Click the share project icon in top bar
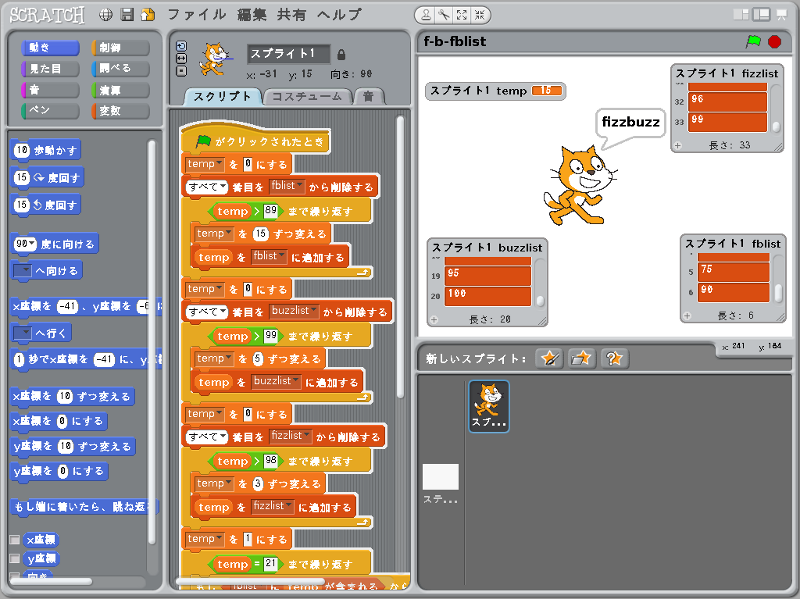This screenshot has width=800, height=599. pos(148,15)
